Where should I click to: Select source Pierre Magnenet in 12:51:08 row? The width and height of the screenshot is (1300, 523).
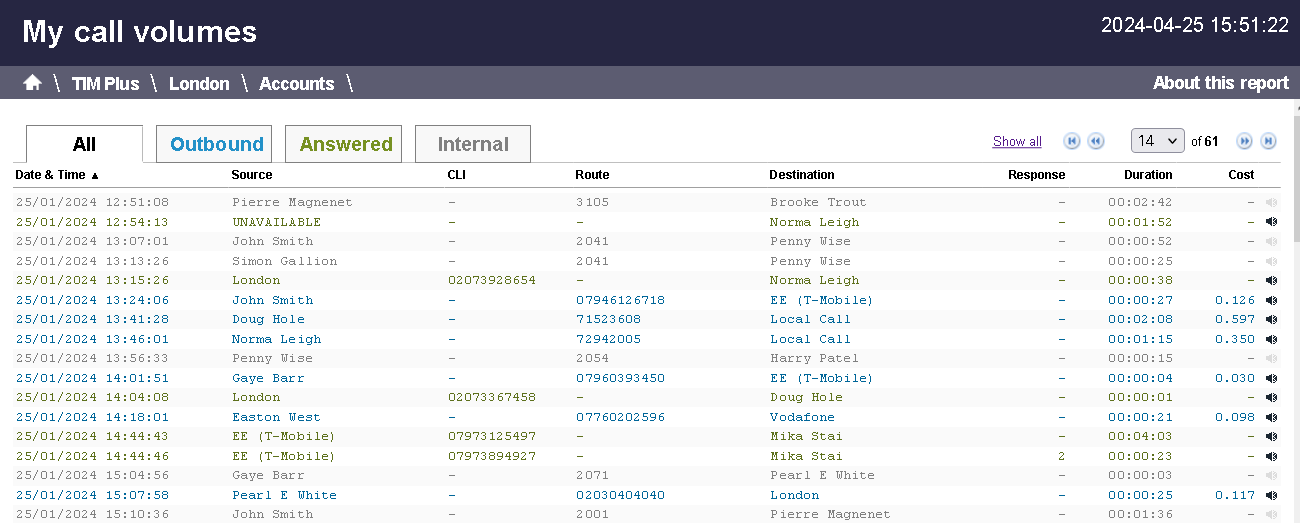pyautogui.click(x=292, y=202)
